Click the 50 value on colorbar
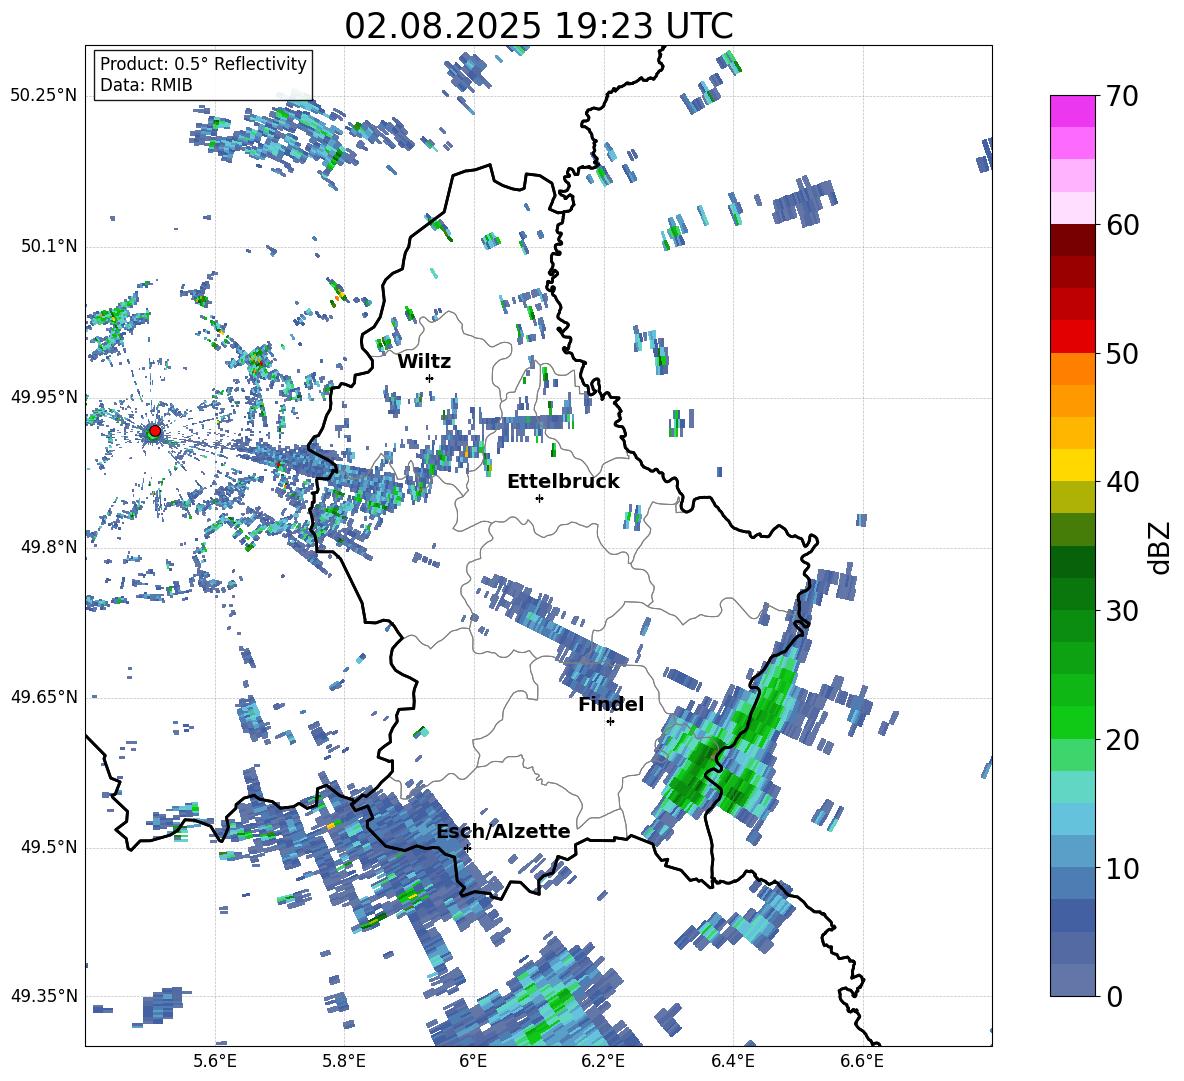 click(1122, 354)
